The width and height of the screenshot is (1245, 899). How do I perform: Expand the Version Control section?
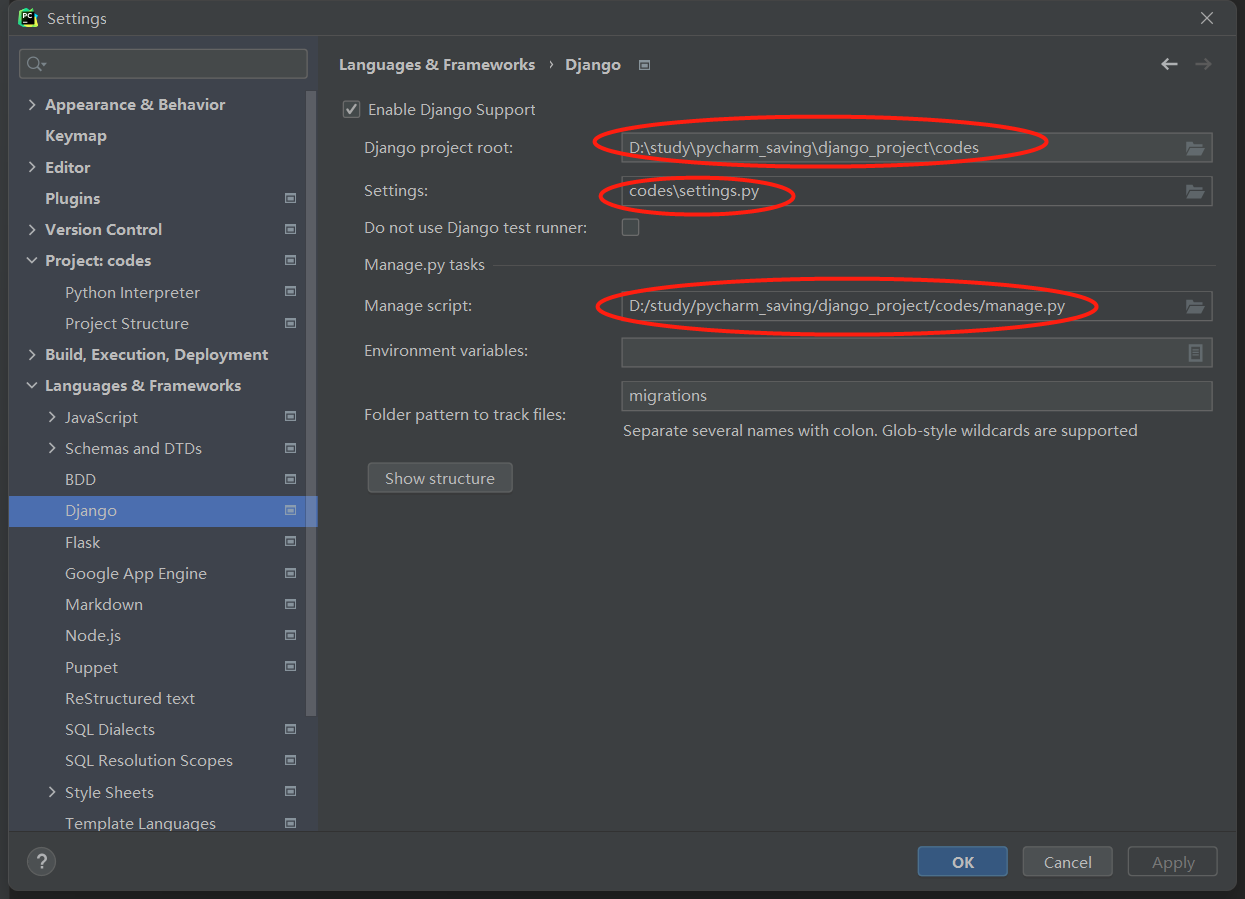pos(32,229)
